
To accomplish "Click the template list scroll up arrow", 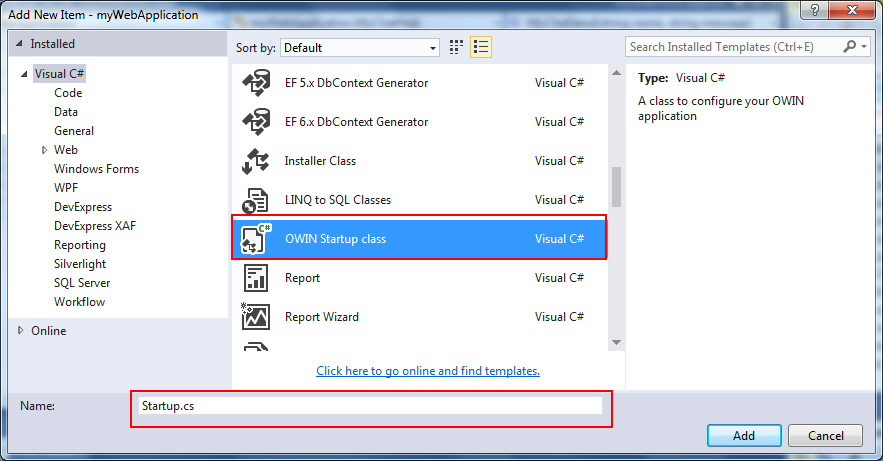I will coord(617,73).
